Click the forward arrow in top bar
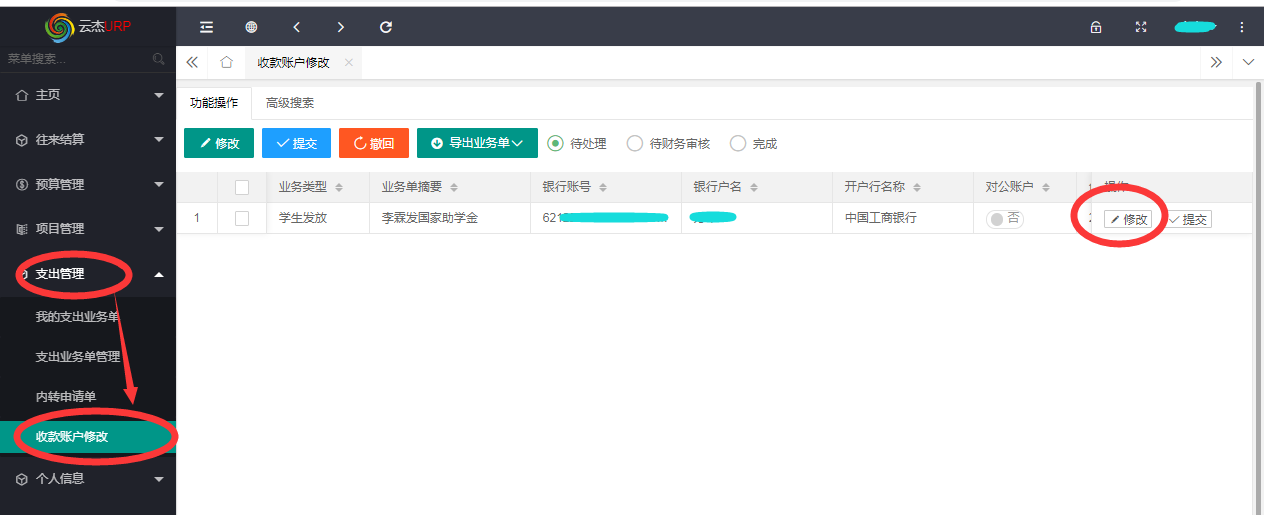1264x515 pixels. click(341, 27)
